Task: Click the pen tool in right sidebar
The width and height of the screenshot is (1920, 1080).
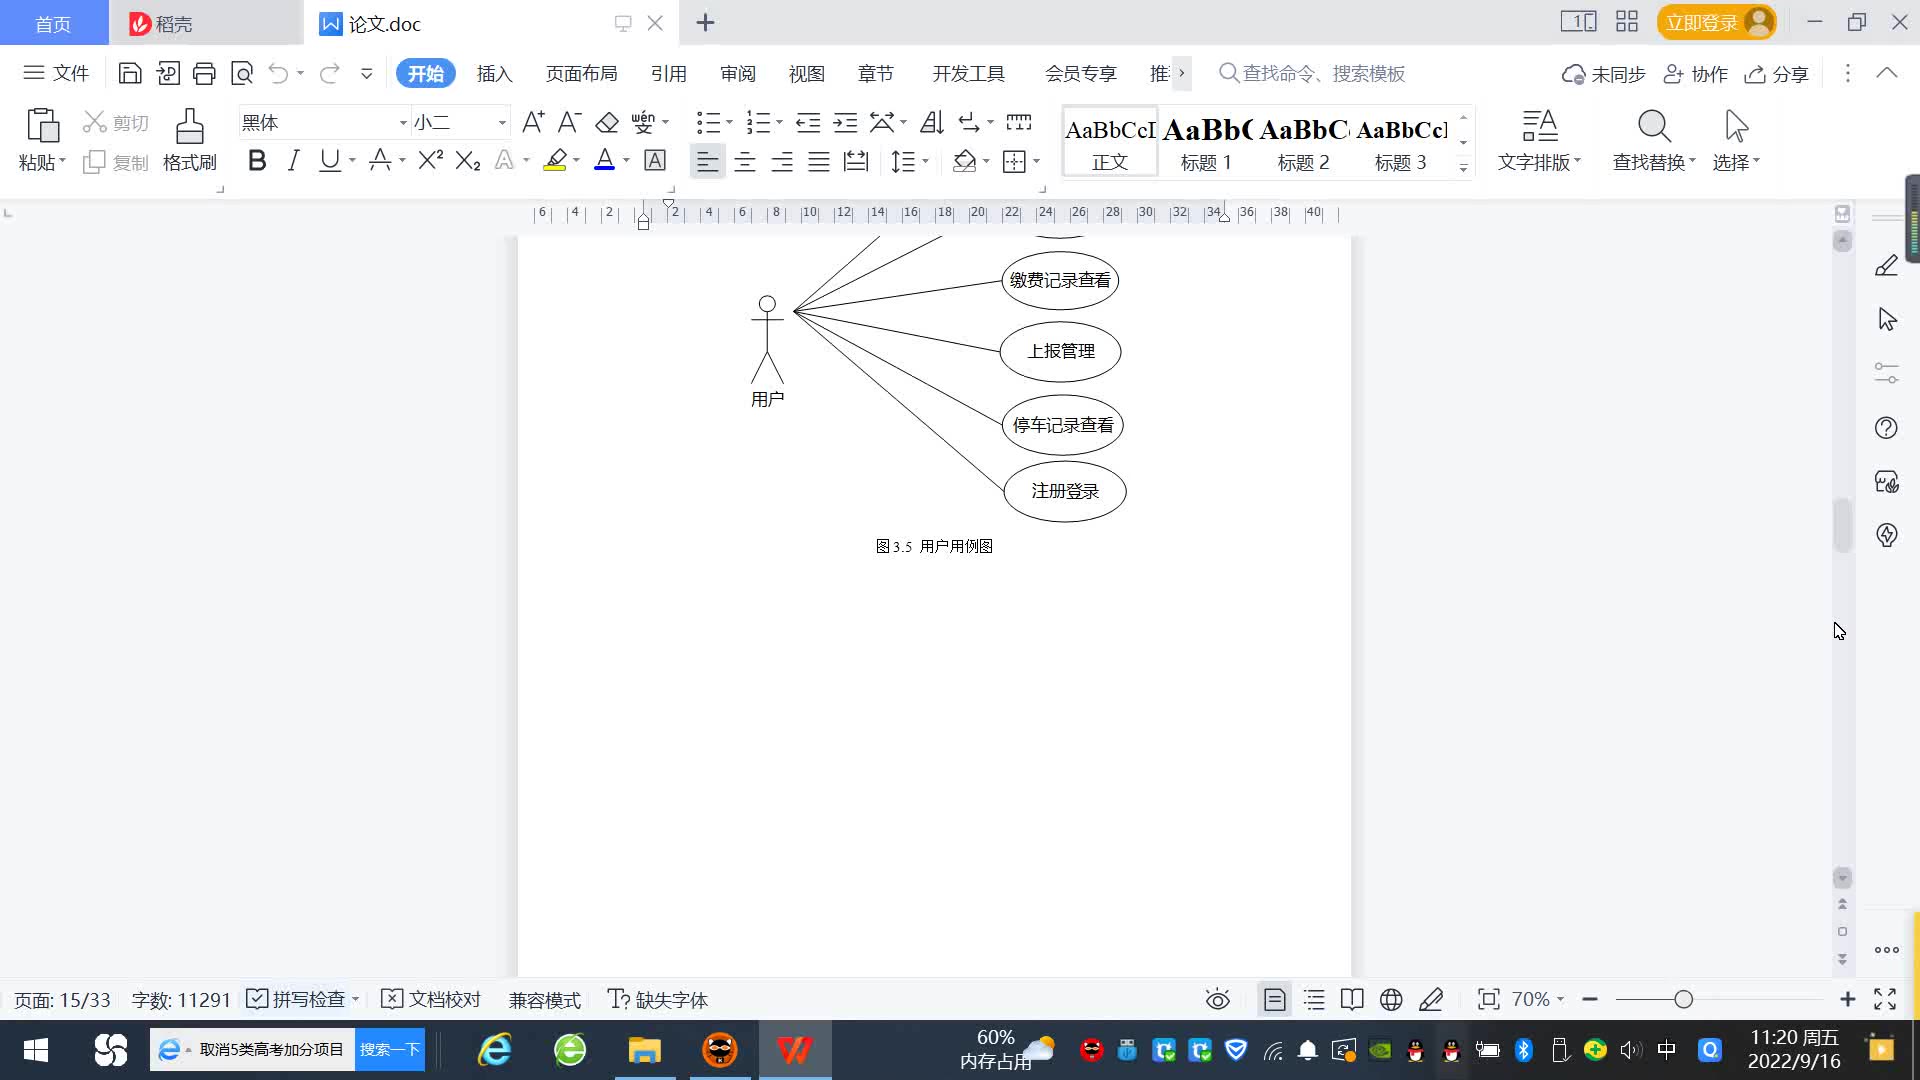Action: point(1886,266)
